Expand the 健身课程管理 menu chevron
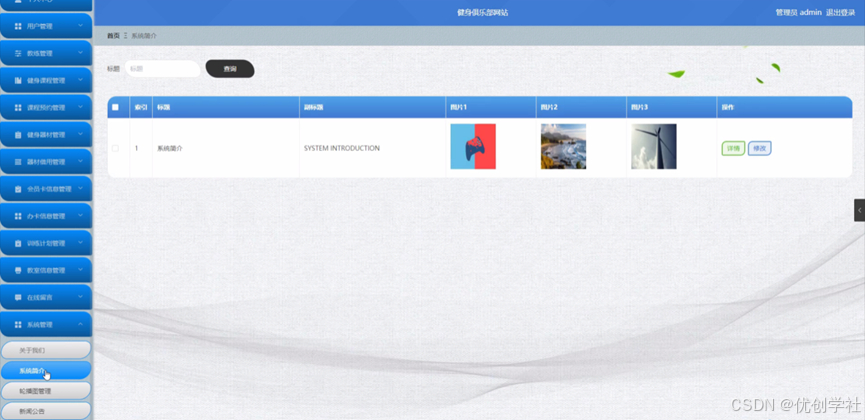The image size is (865, 420). point(81,80)
